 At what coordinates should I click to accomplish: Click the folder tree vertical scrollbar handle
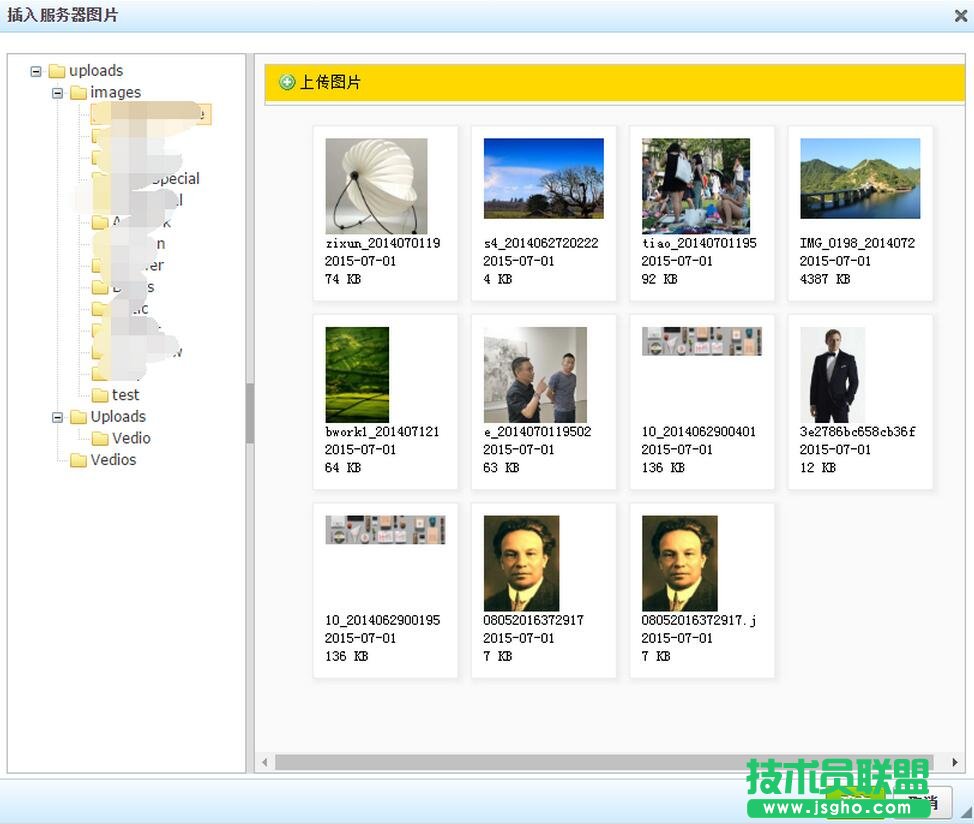250,414
